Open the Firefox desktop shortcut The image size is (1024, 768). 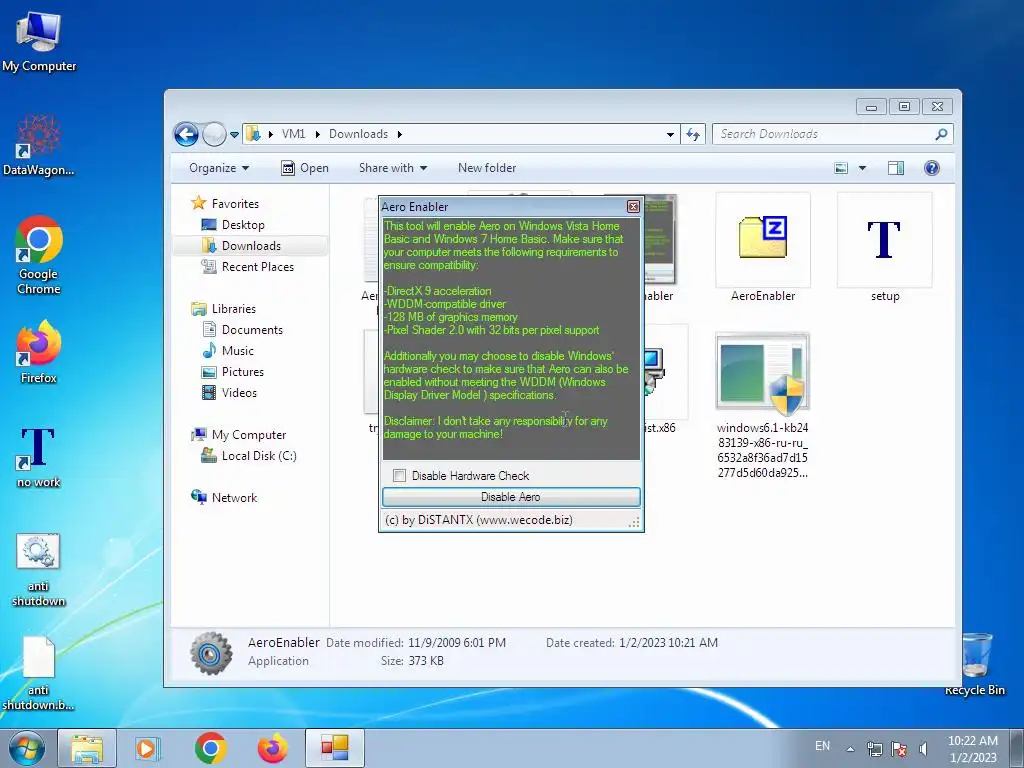tap(39, 351)
